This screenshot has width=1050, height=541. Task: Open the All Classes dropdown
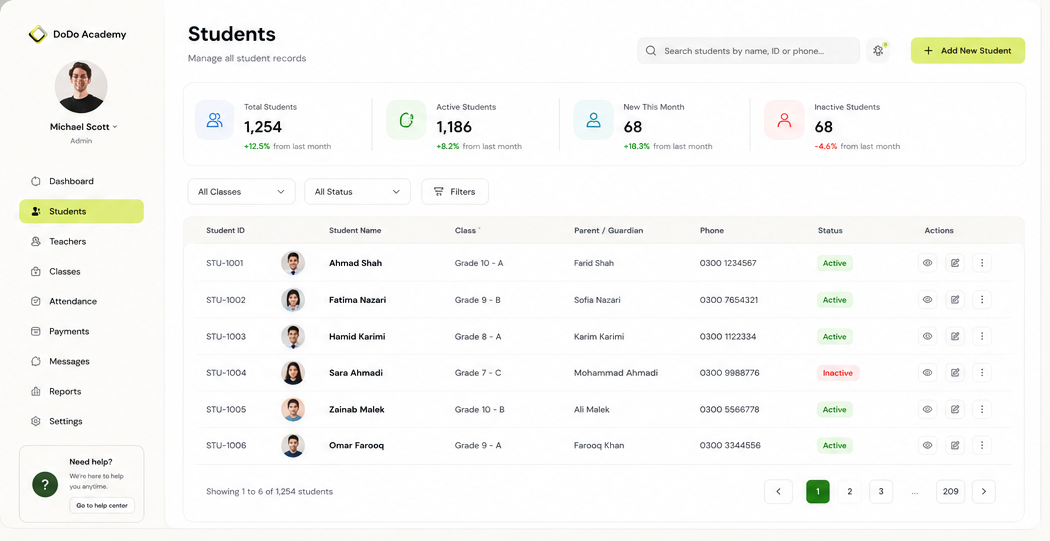point(241,191)
